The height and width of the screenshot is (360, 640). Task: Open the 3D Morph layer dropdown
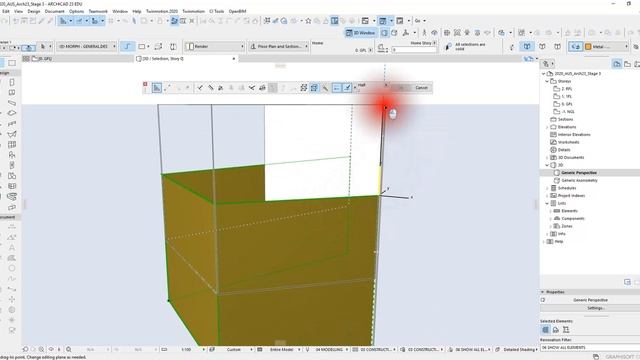[86, 47]
